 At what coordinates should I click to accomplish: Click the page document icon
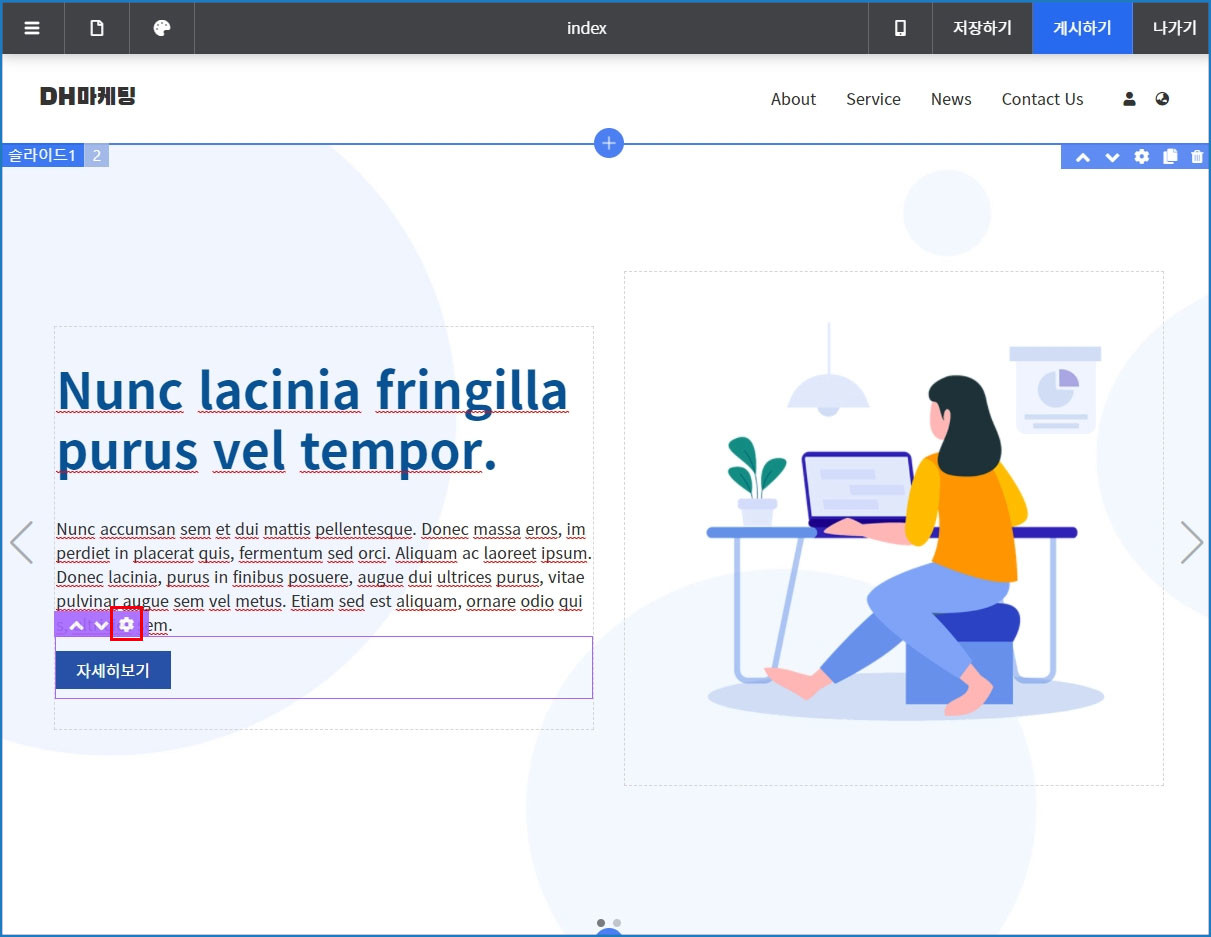click(x=97, y=28)
